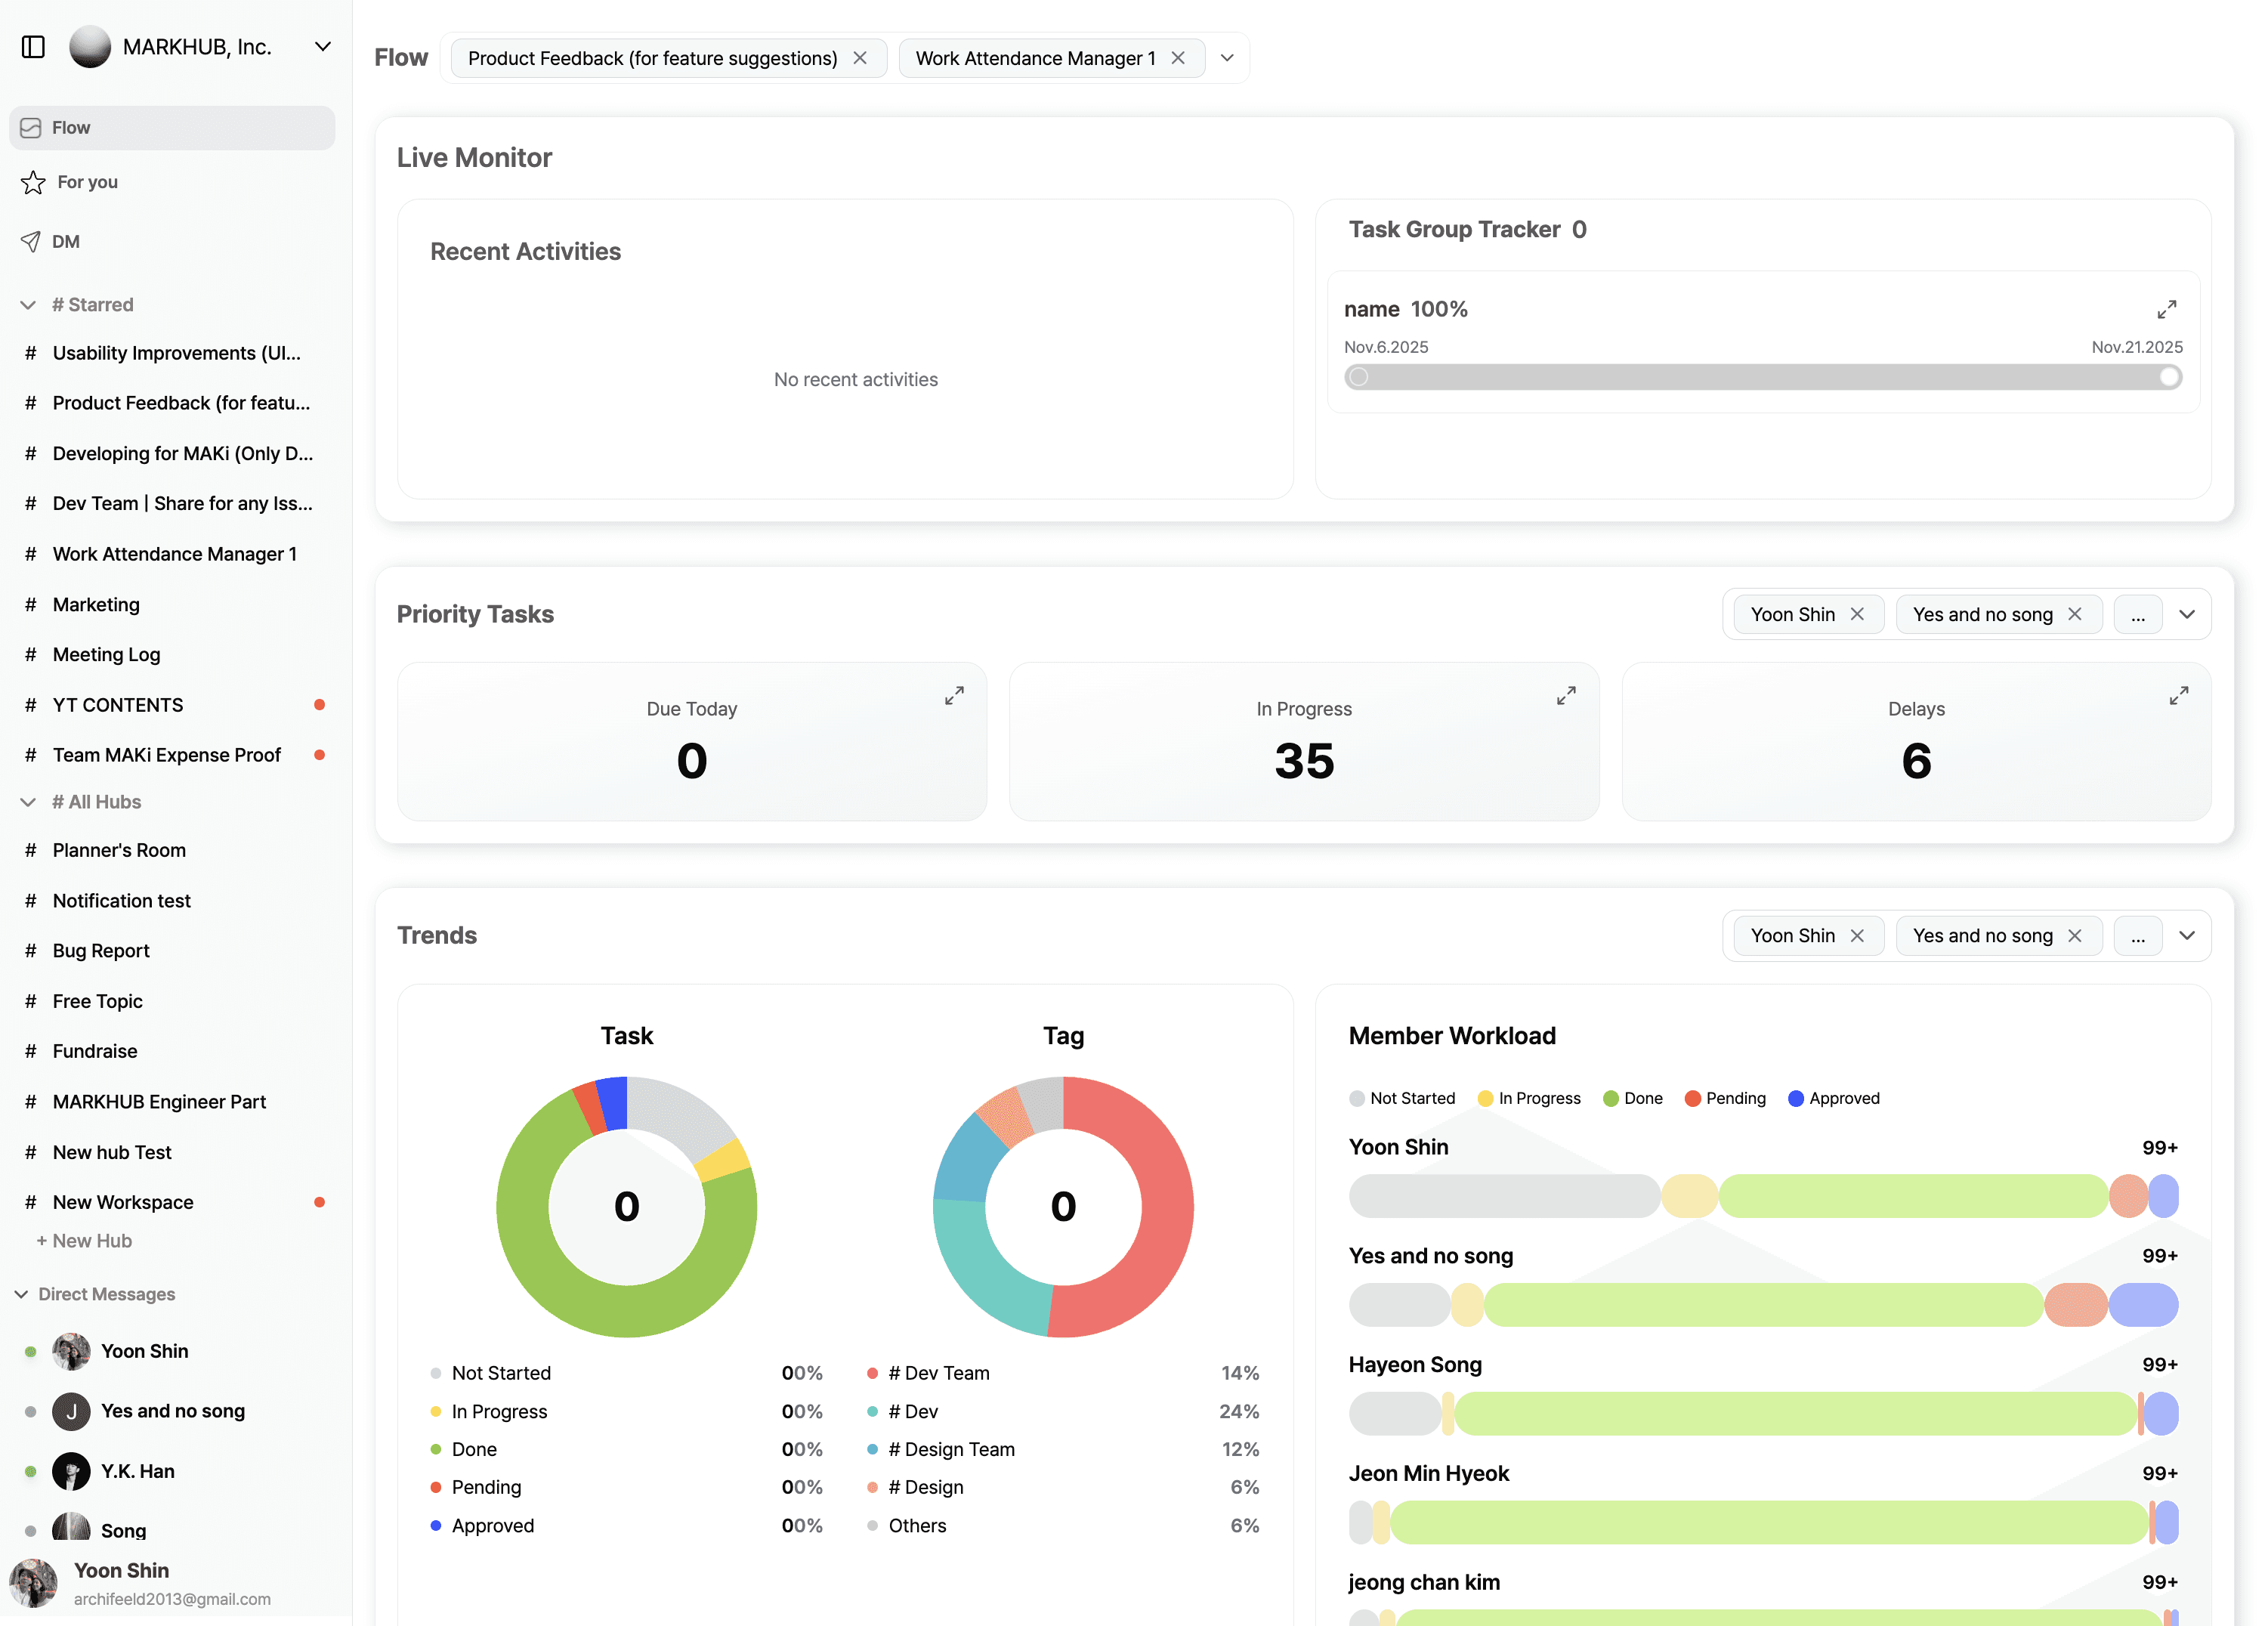2268x1626 pixels.
Task: Click the For you star icon
Action: pyautogui.click(x=33, y=182)
